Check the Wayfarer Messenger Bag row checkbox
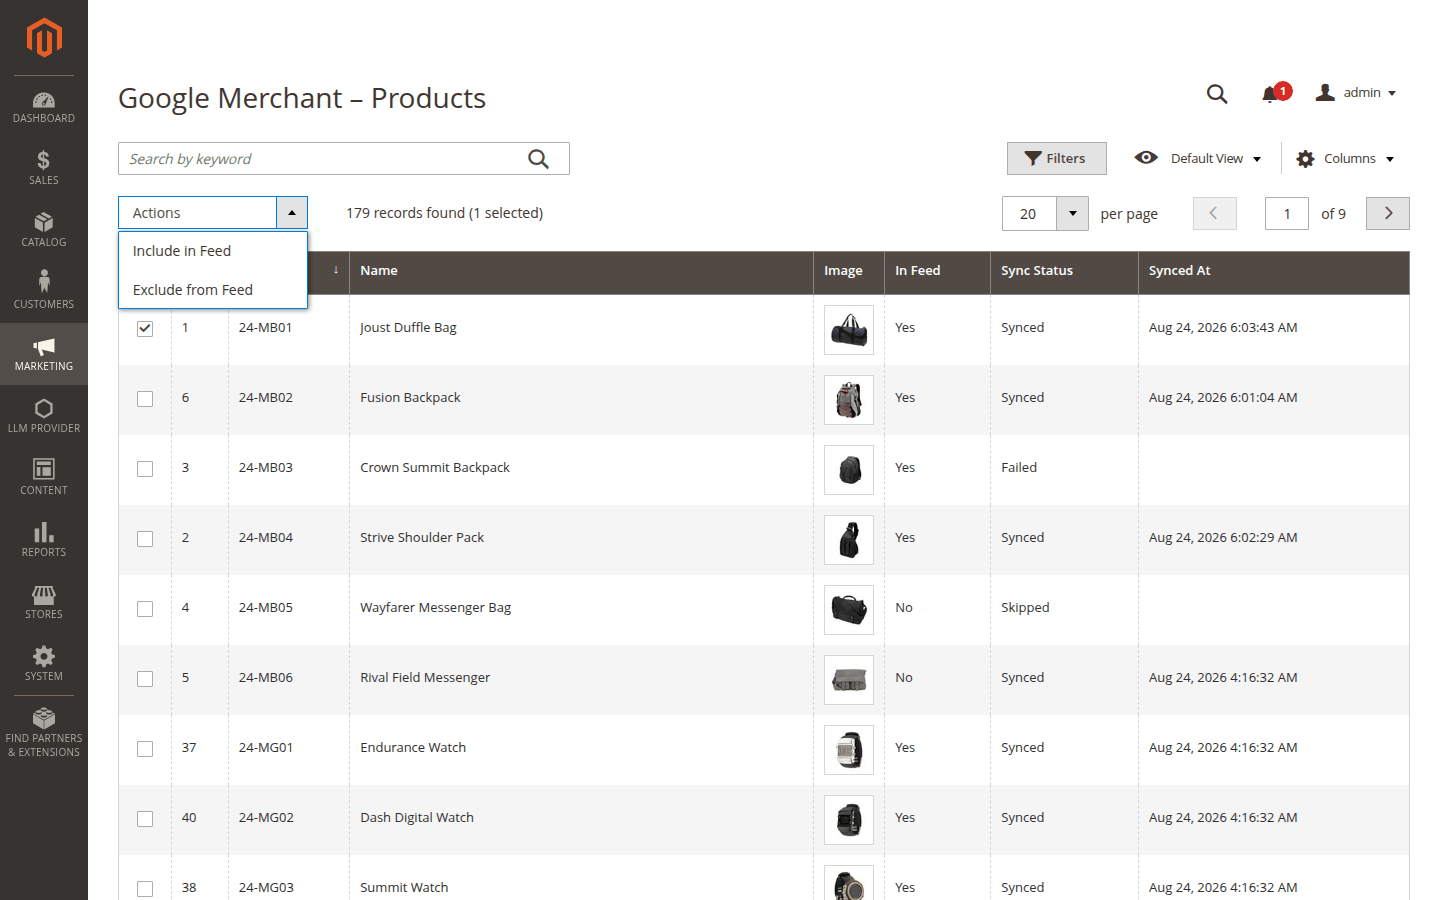The height and width of the screenshot is (900, 1440). (x=145, y=608)
